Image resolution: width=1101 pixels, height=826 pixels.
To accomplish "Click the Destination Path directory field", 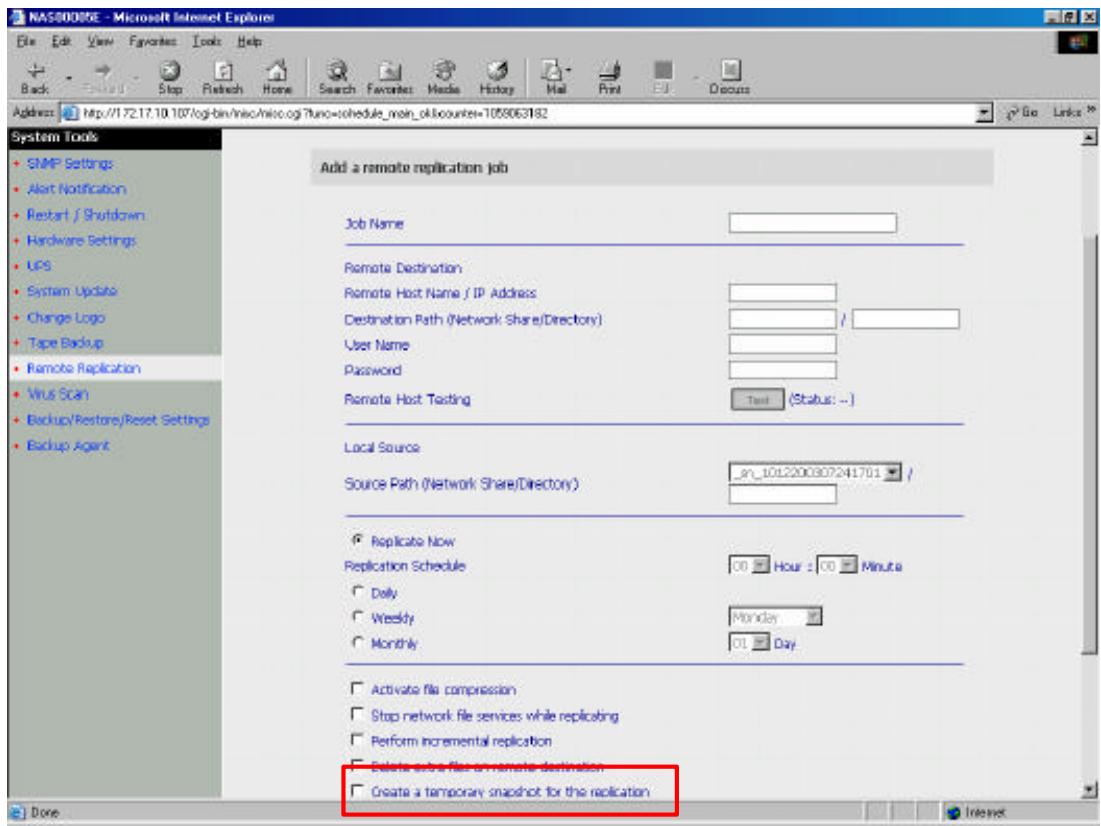I will pos(905,319).
